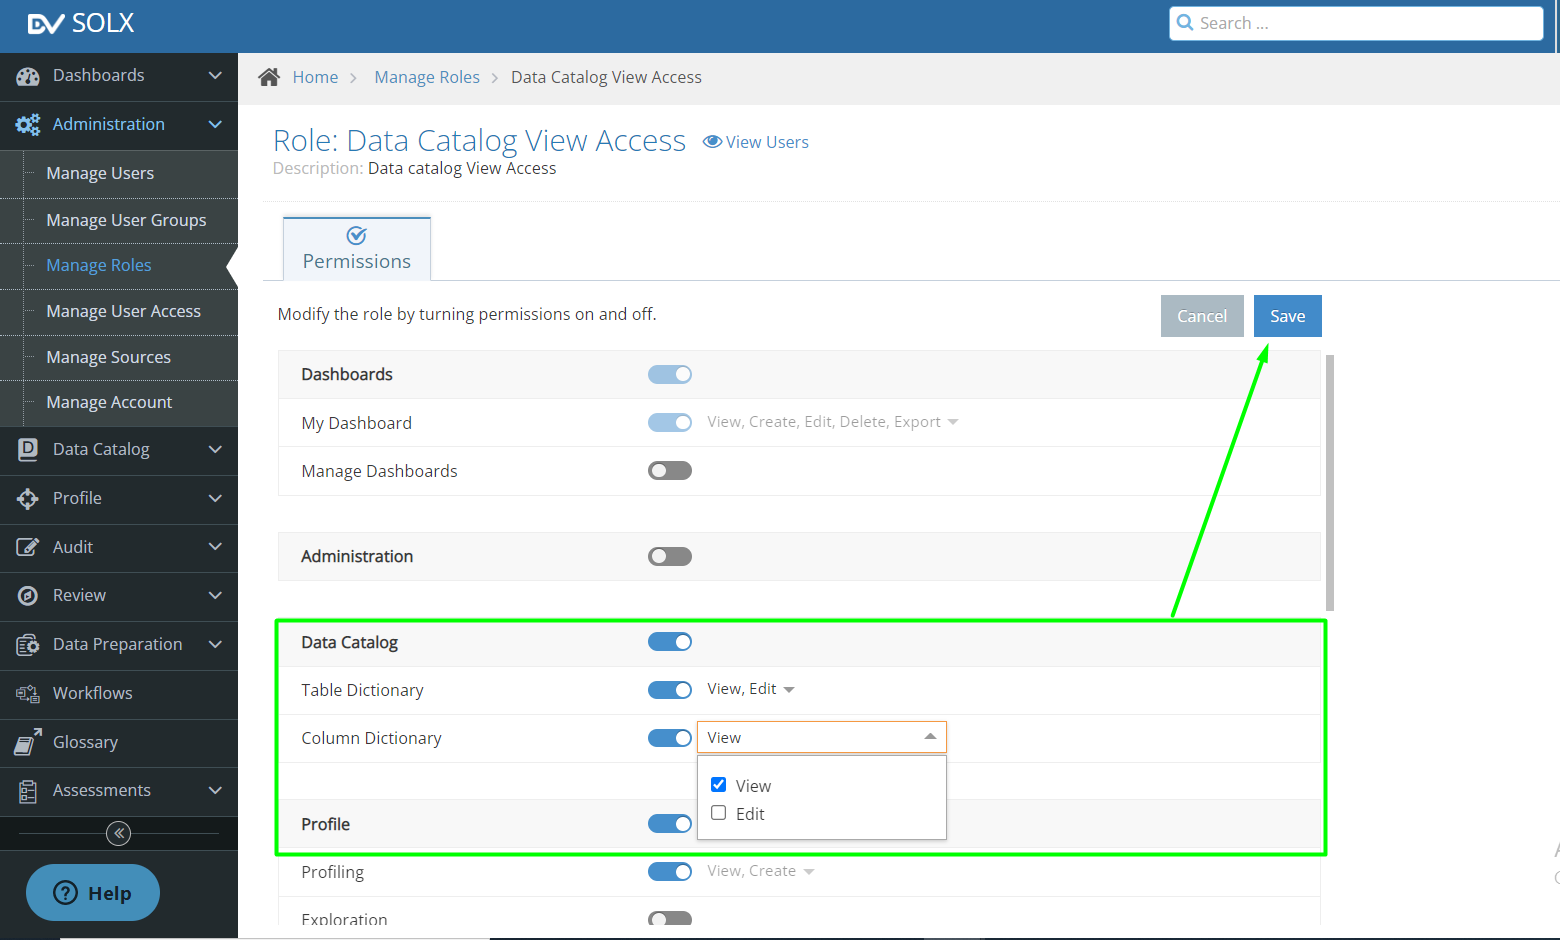
Task: Expand the Dashboards sidebar chevron
Action: pos(215,76)
